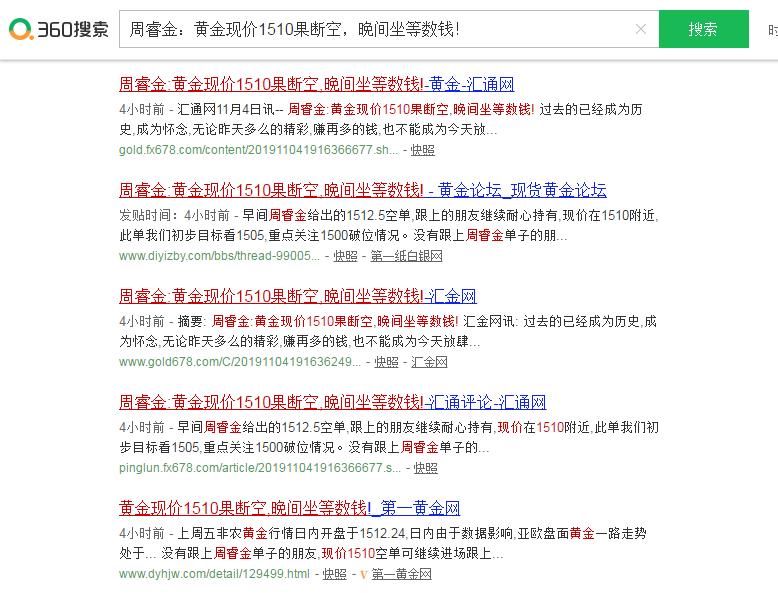
Task: Click snippet text starting 汇通网11月4日讯
Action: click(381, 120)
